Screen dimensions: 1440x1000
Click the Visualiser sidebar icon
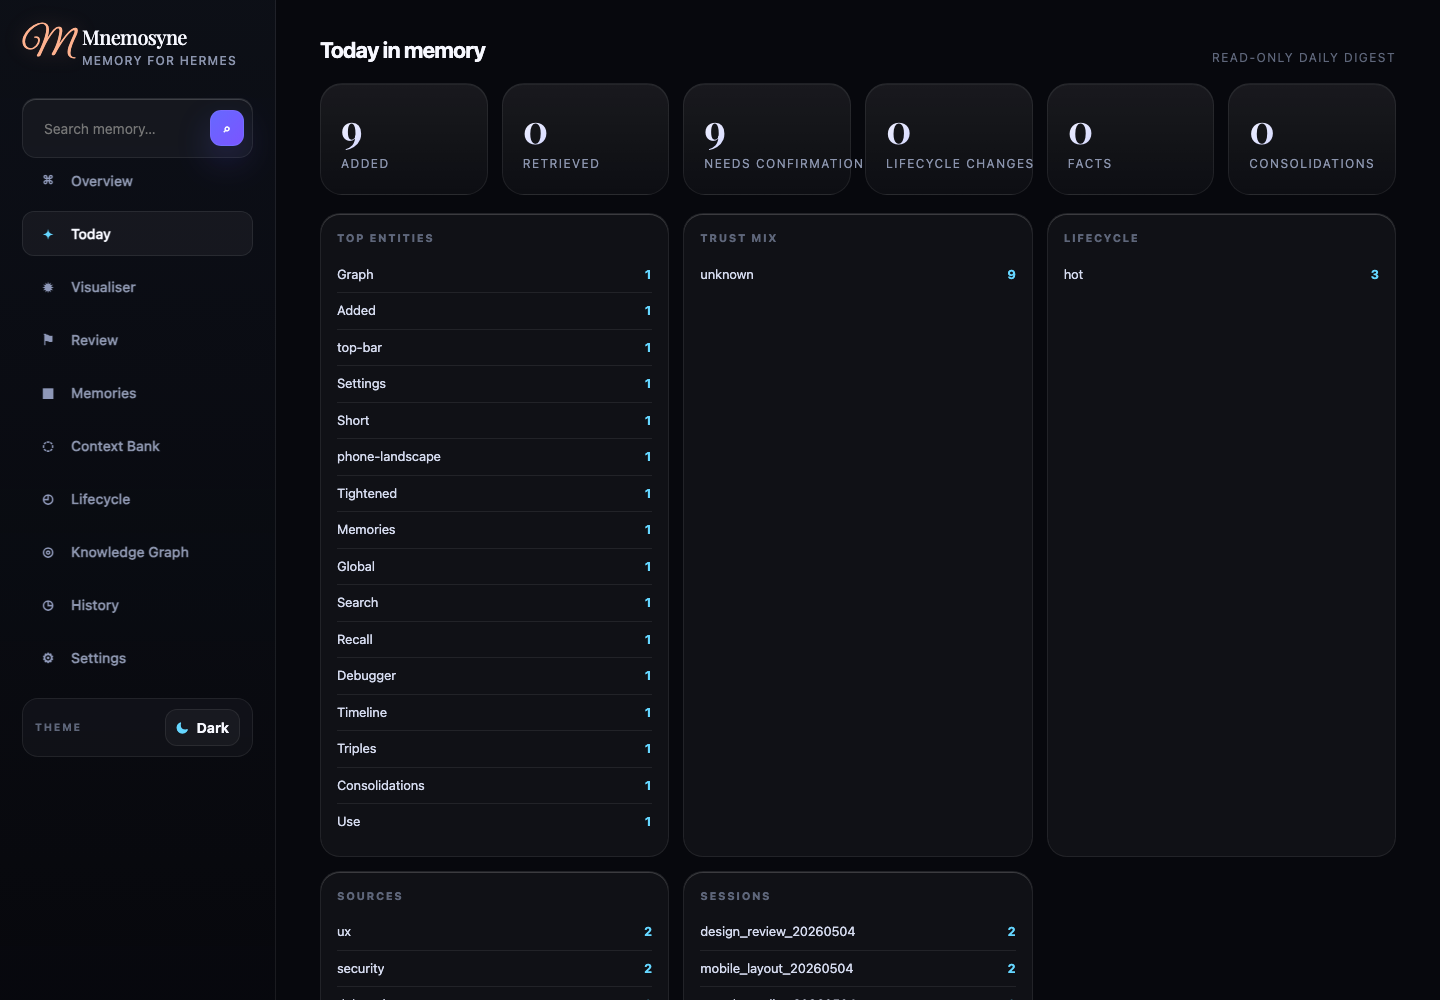(x=48, y=287)
